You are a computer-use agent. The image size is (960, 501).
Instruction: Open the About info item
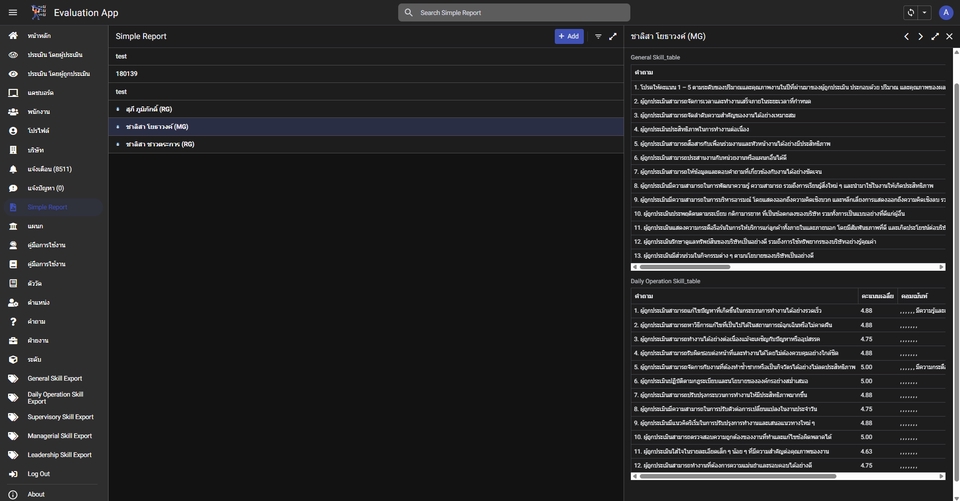(36, 494)
